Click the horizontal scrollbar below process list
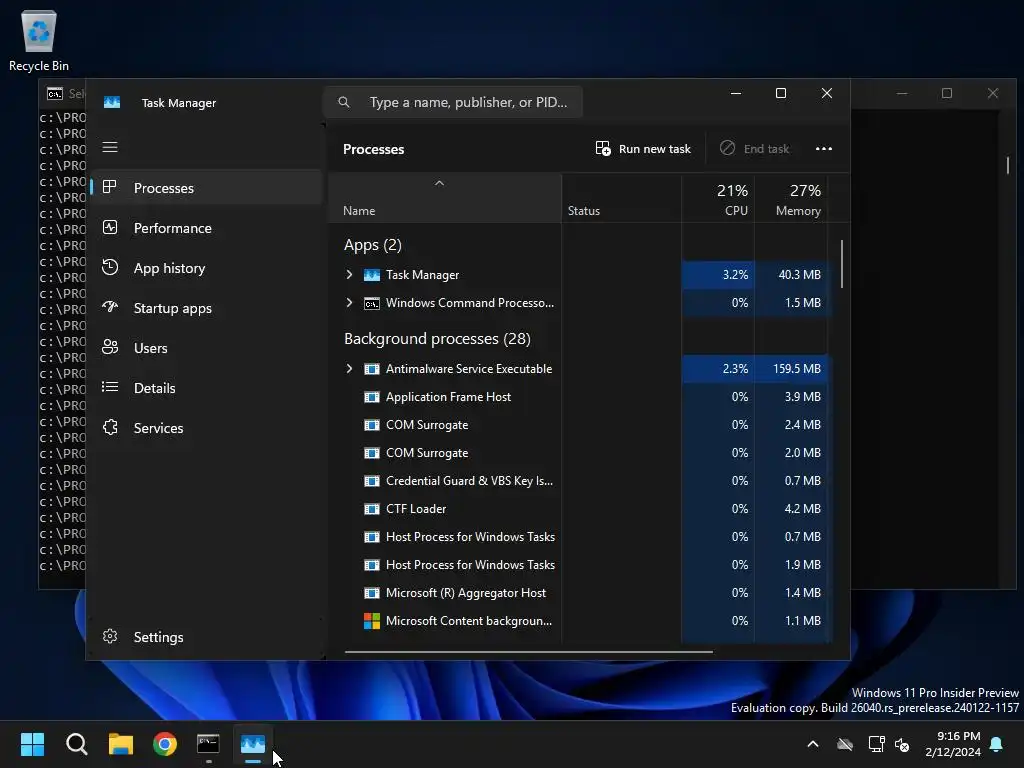The image size is (1024, 768). coord(528,651)
